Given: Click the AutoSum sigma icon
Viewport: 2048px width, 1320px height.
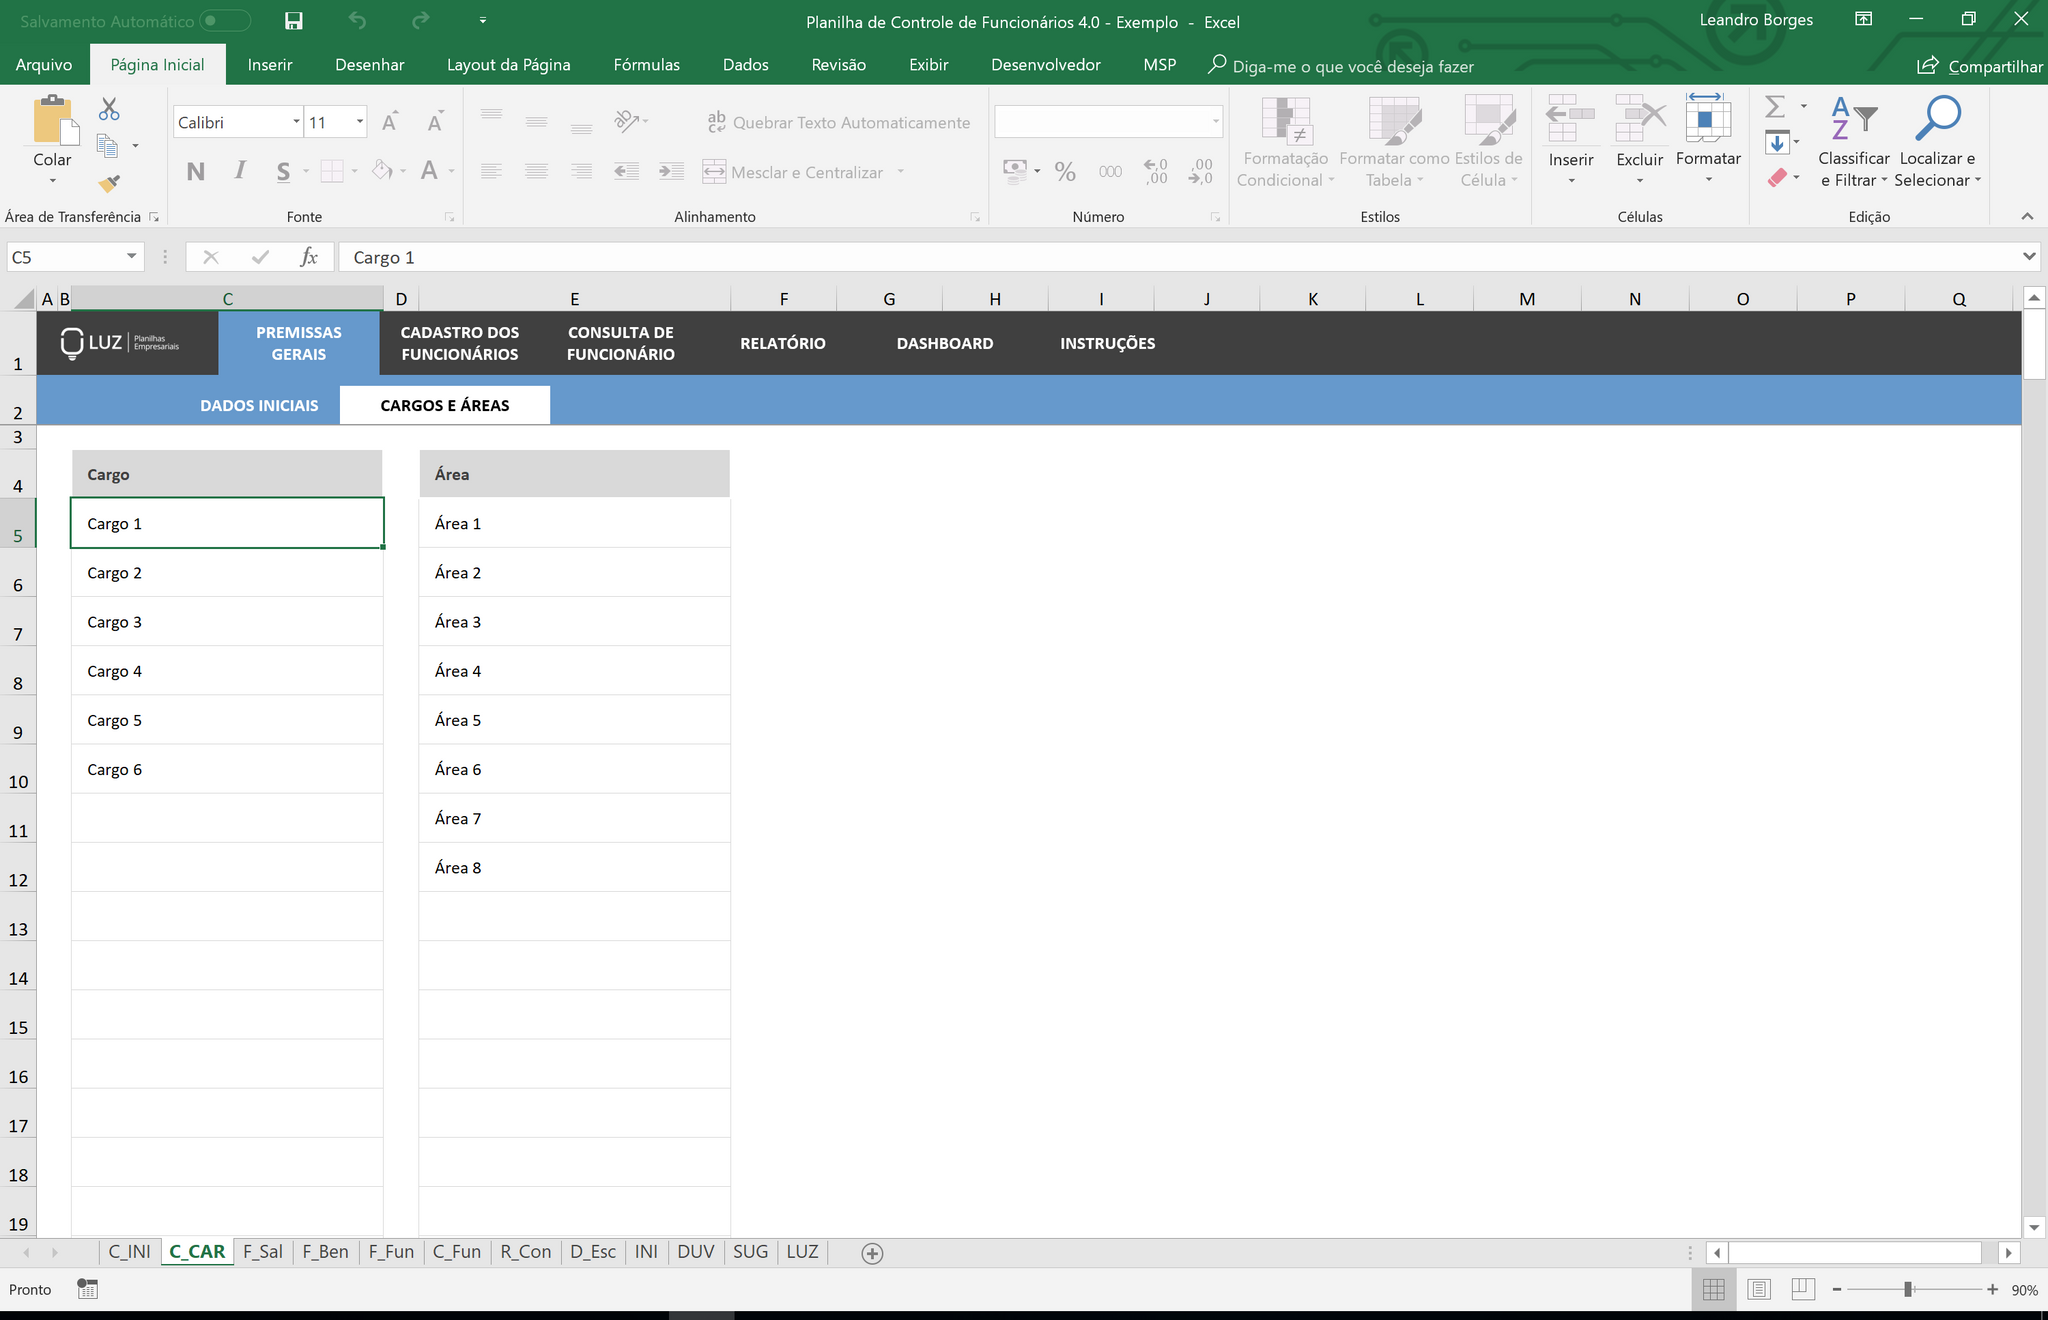Looking at the screenshot, I should click(1775, 107).
